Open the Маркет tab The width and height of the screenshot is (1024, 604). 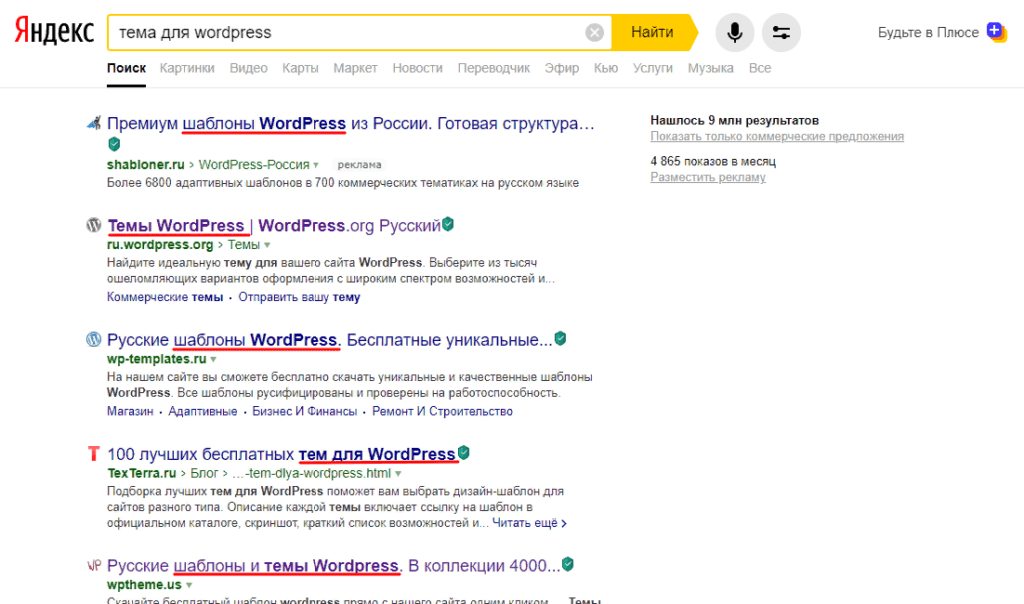(x=355, y=68)
